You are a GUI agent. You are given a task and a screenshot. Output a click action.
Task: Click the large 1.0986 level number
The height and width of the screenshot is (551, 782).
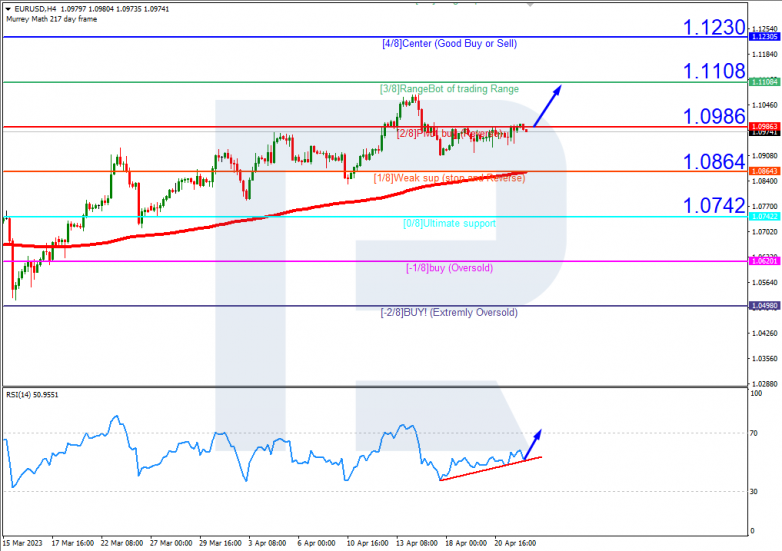coord(714,116)
